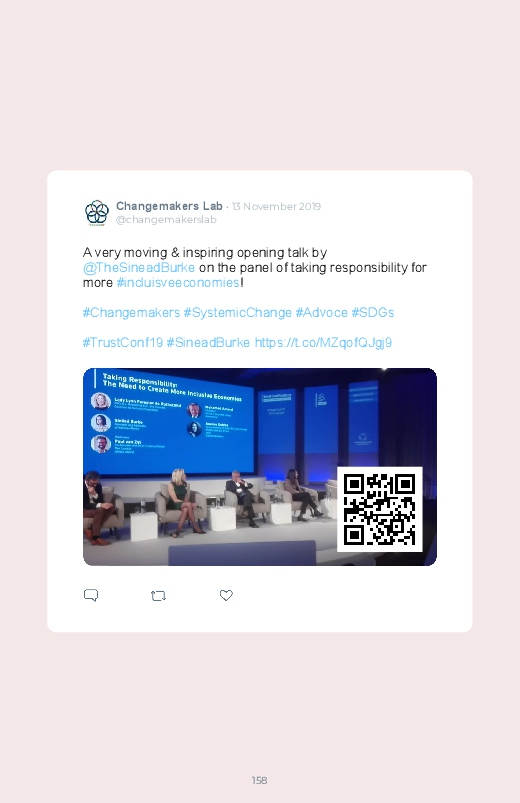
Task: Open the @TheSineadBurke mention
Action: coord(138,268)
